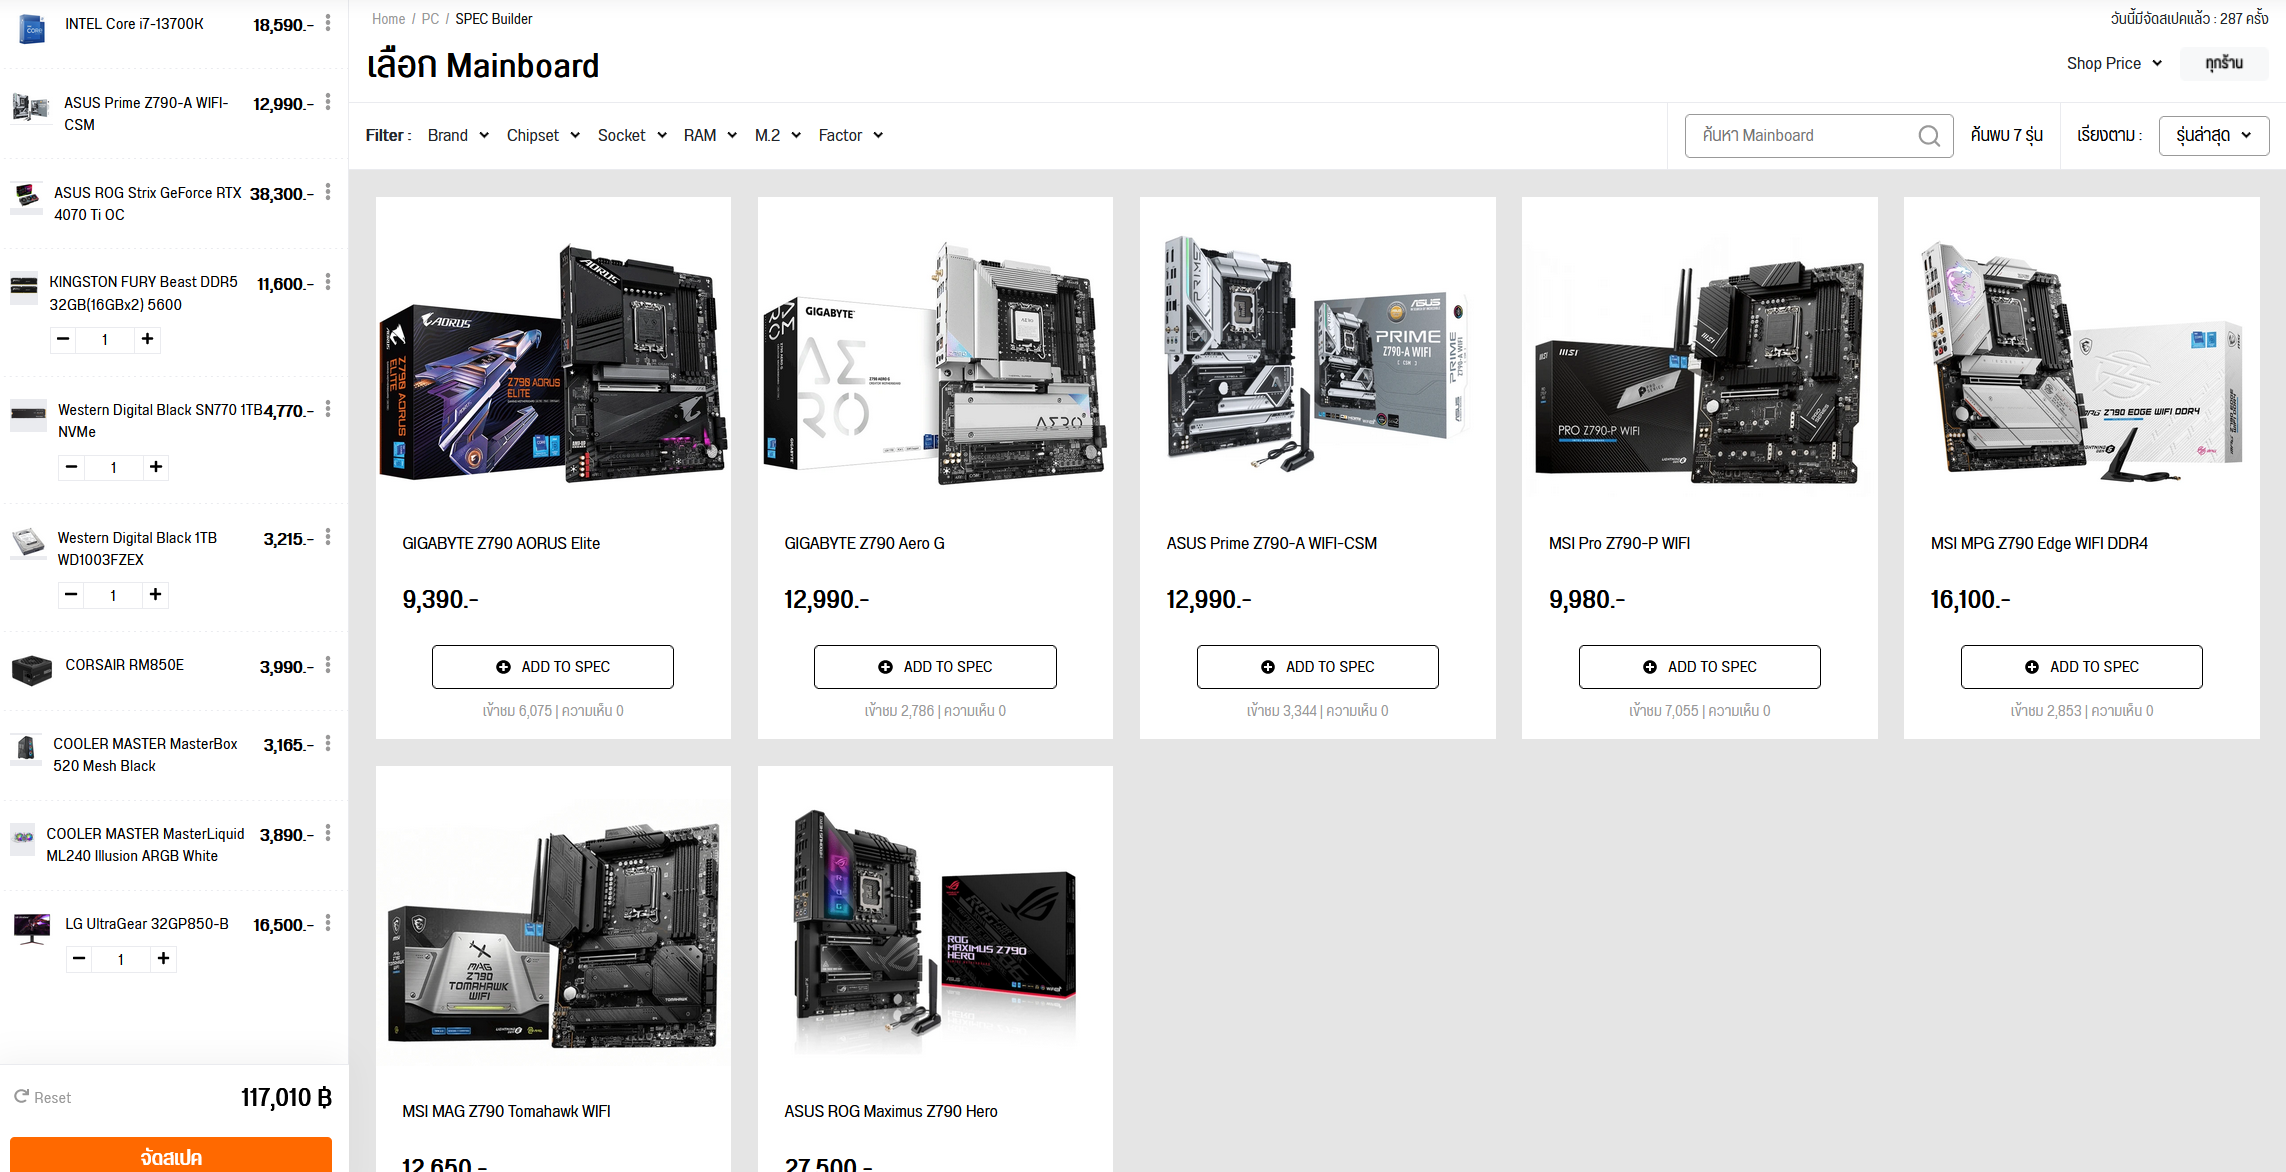2286x1172 pixels.
Task: Open options menu for WD Black SN770 NVMe
Action: tap(328, 409)
